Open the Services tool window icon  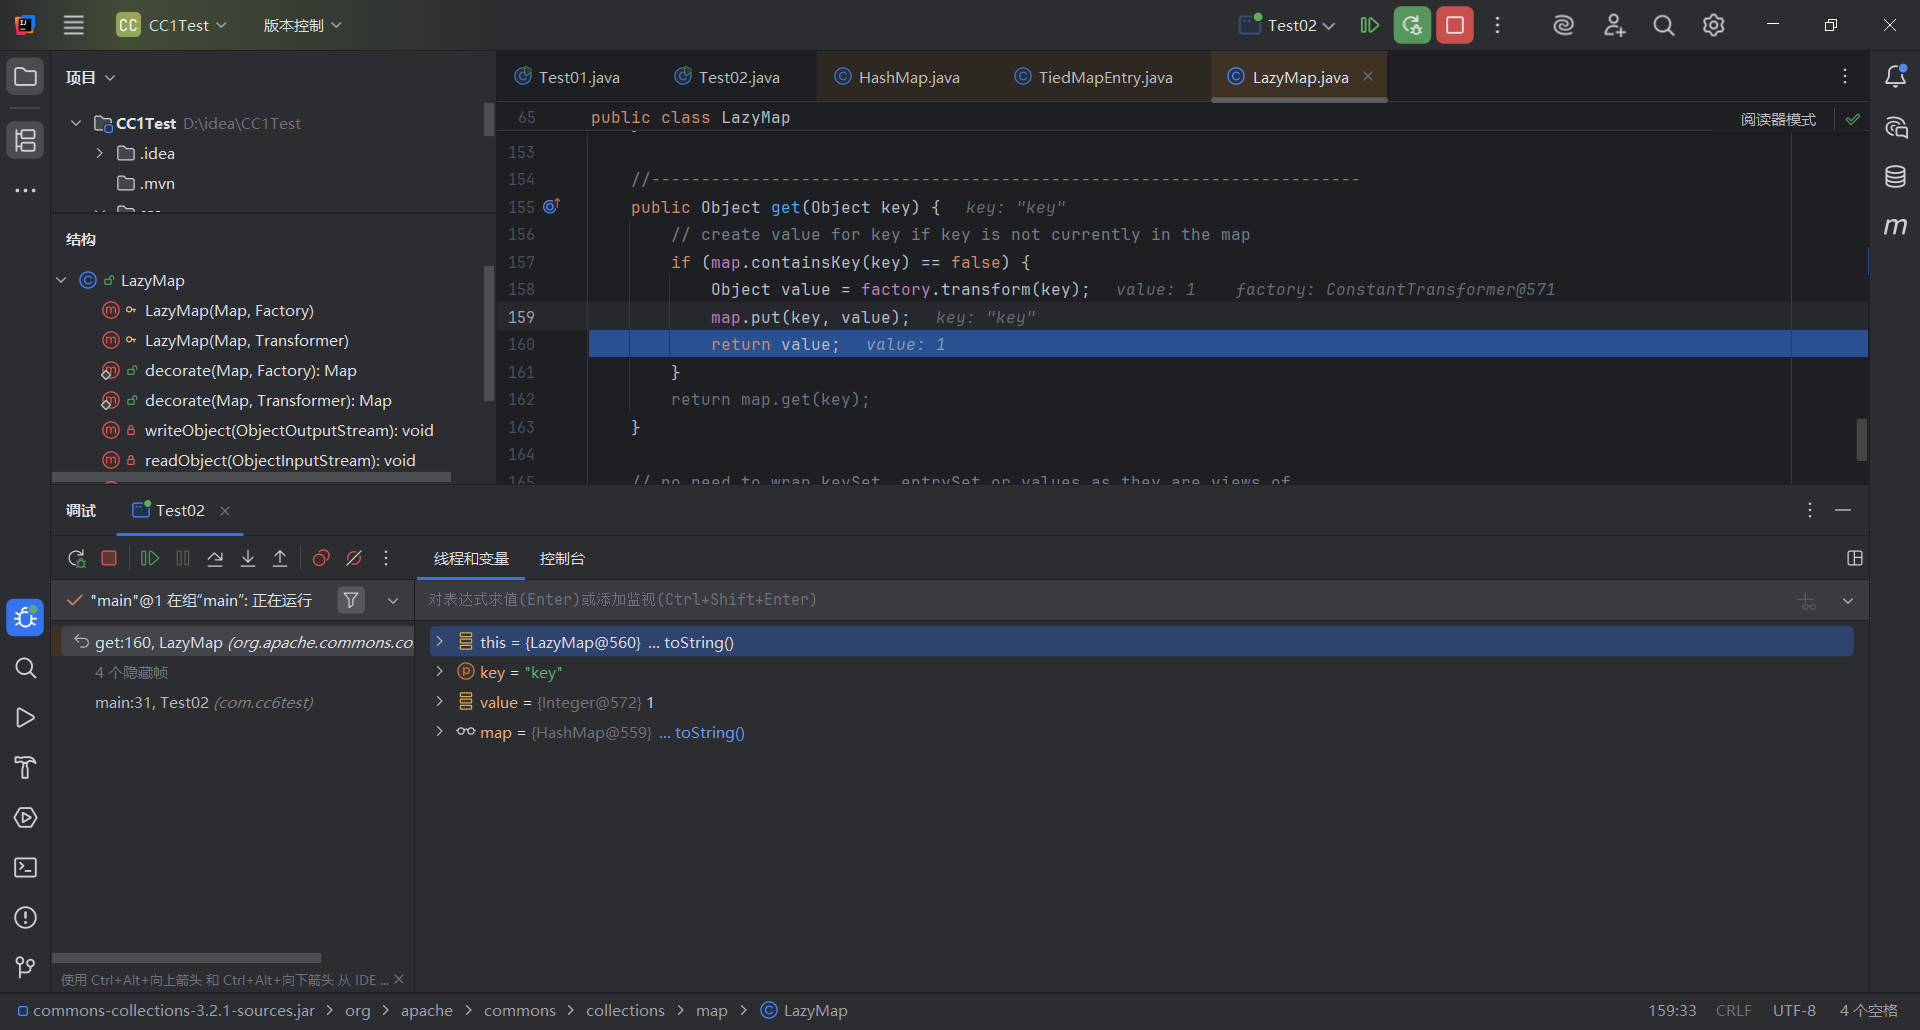coord(26,818)
